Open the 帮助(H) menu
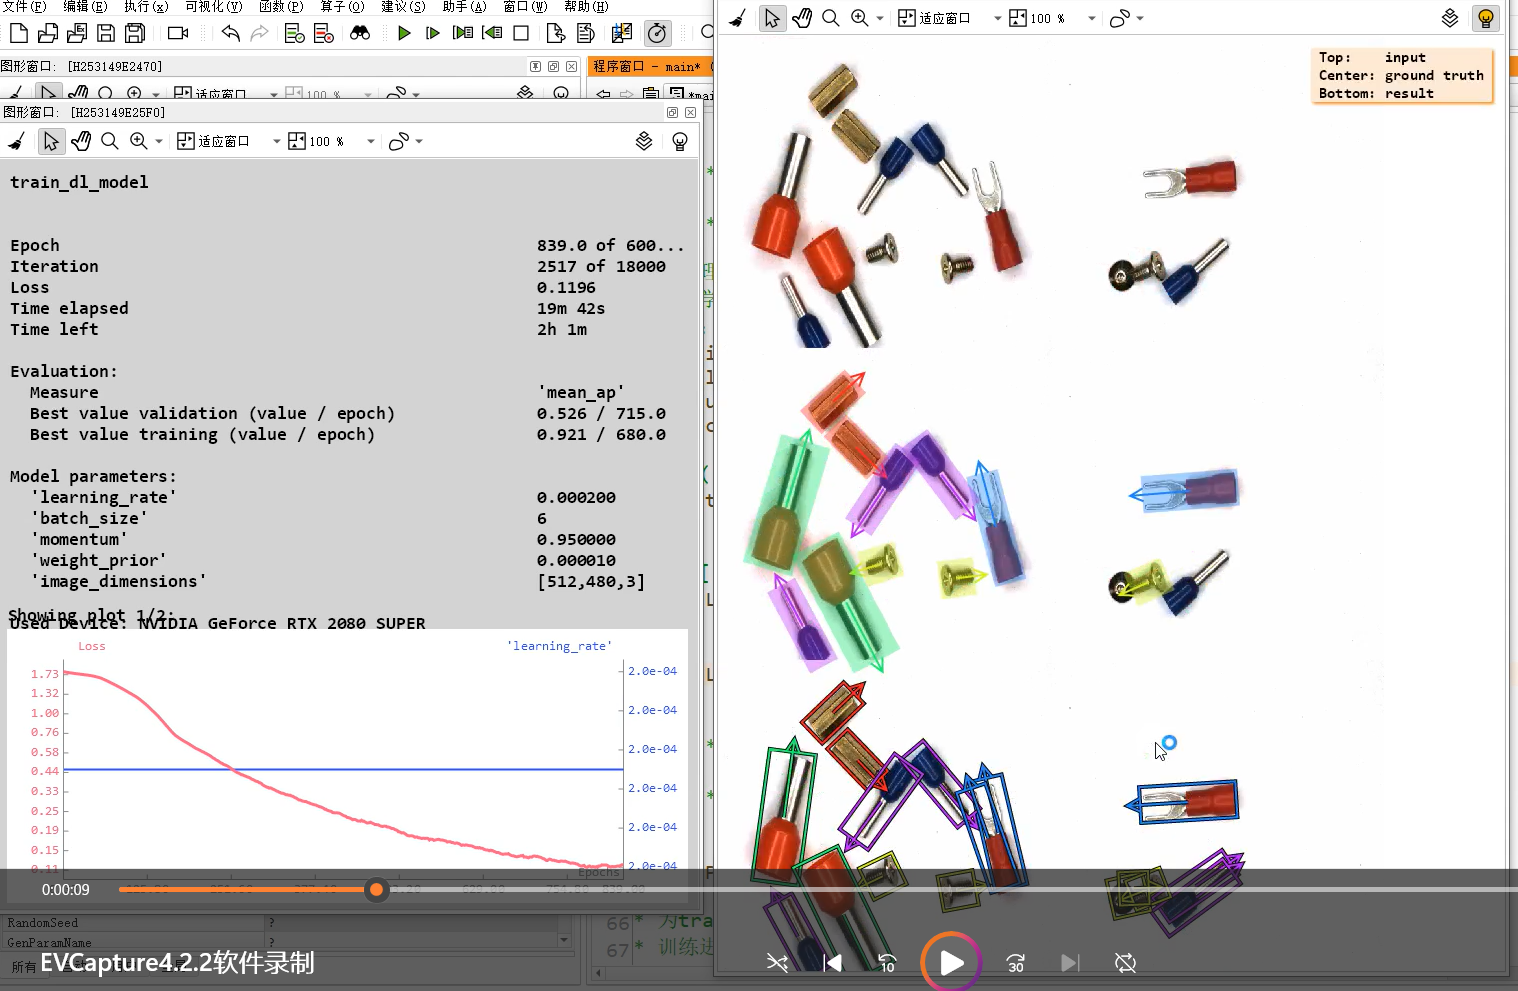The height and width of the screenshot is (991, 1518). [586, 6]
